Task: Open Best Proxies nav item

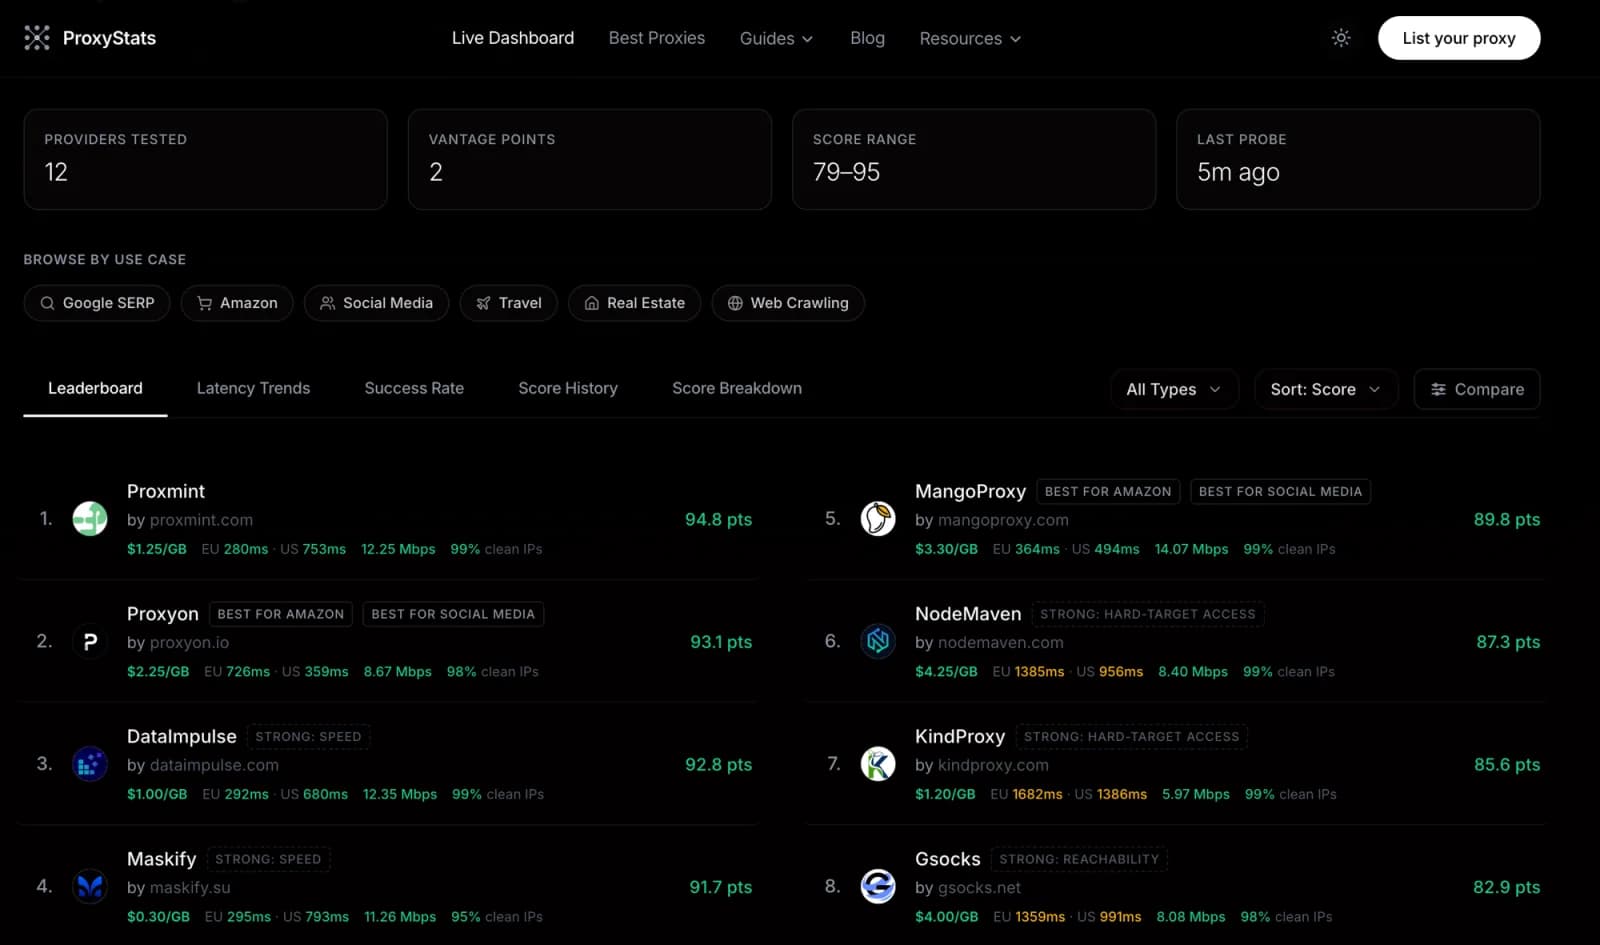Action: tap(657, 38)
